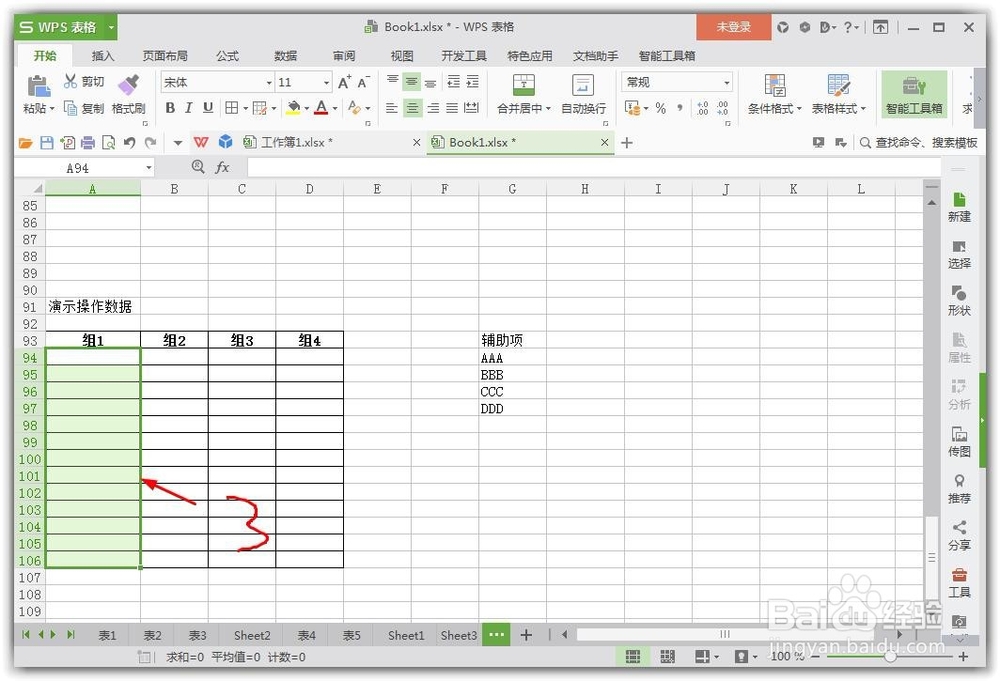Toggle italic formatting
The image size is (1000, 681).
(188, 108)
